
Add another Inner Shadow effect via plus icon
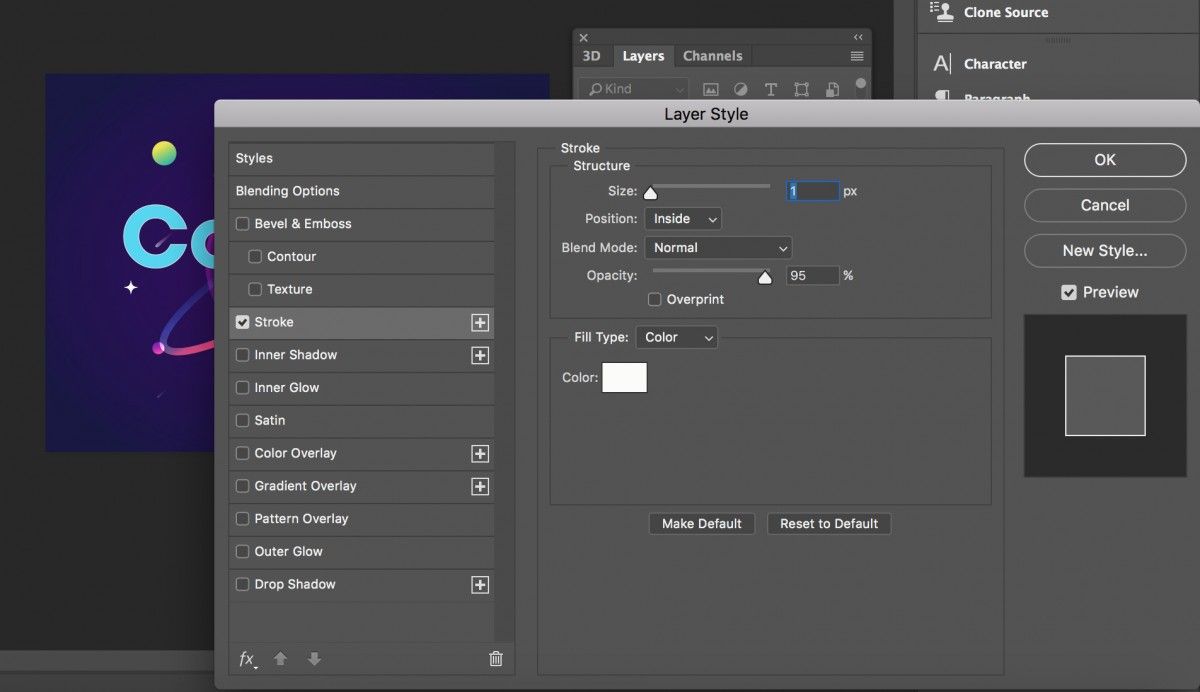click(x=480, y=356)
